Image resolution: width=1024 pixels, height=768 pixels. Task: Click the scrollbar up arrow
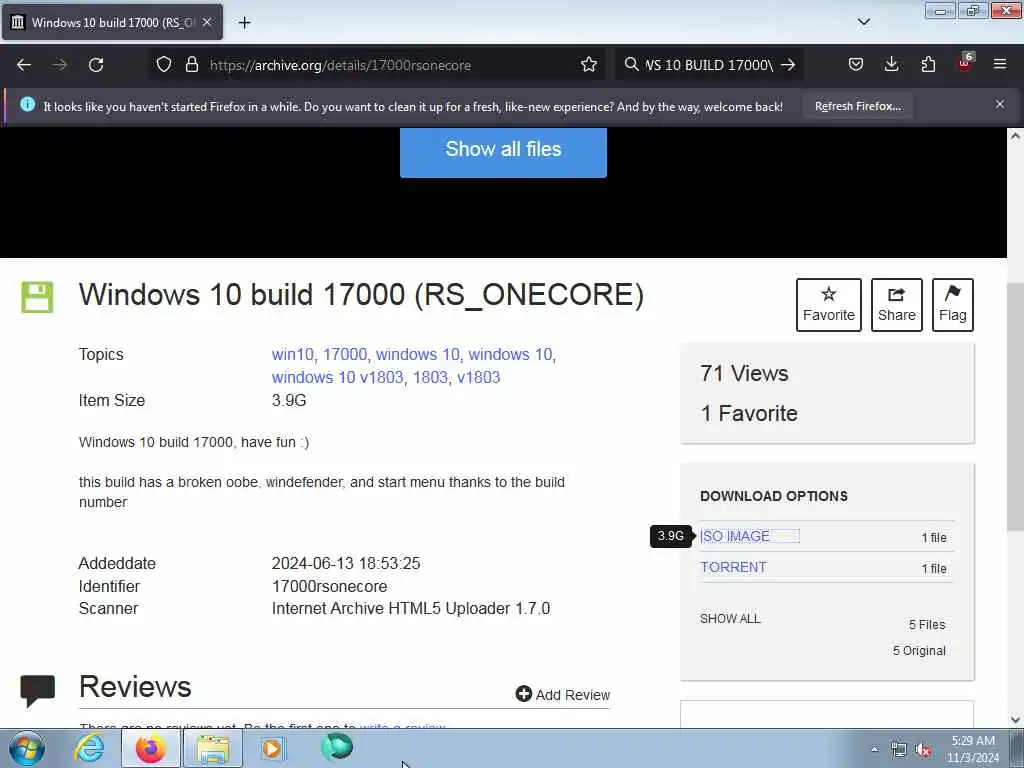pyautogui.click(x=1016, y=136)
